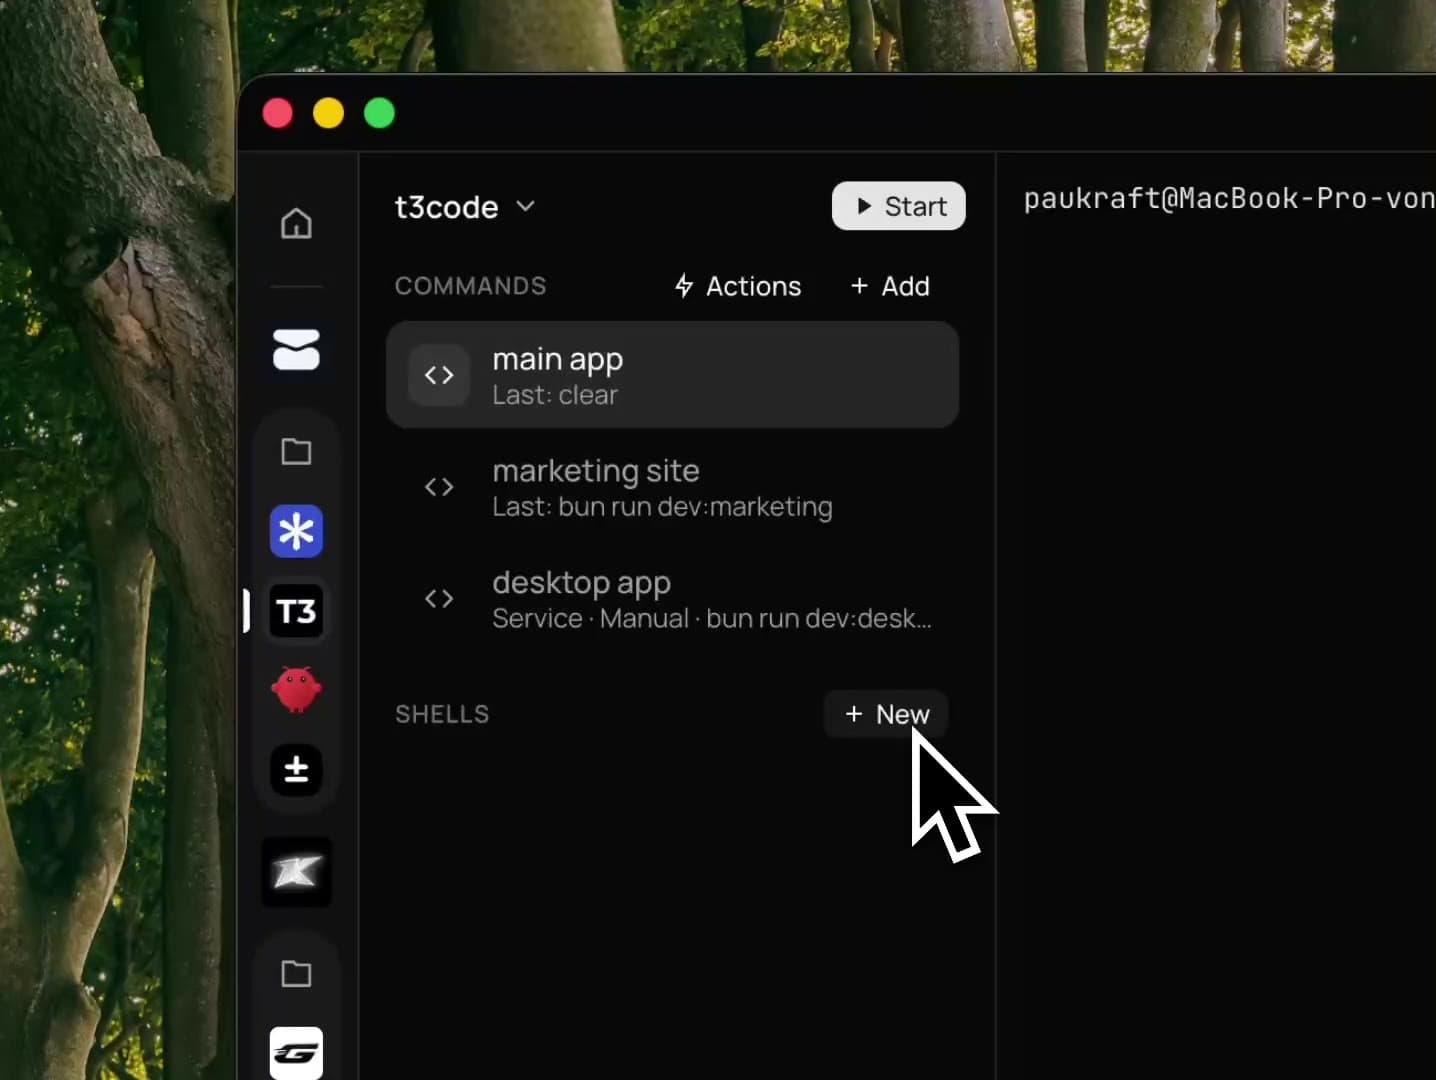Open the Actions lightning menu
This screenshot has width=1436, height=1080.
(738, 286)
